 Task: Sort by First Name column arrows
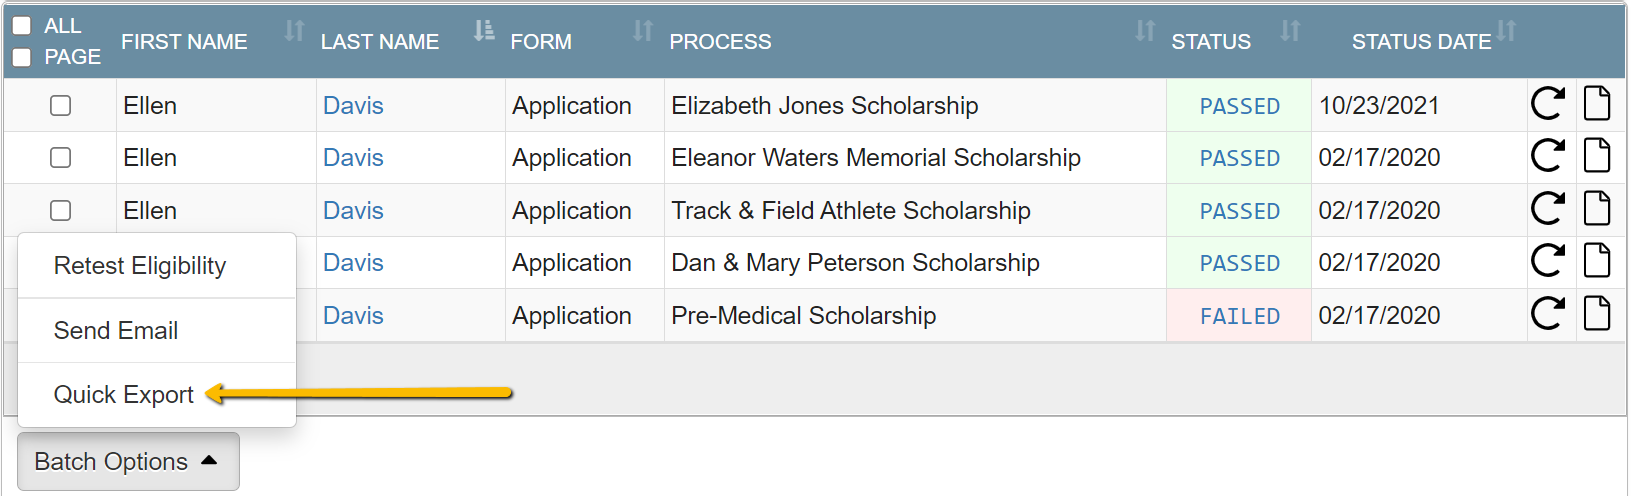pyautogui.click(x=294, y=31)
